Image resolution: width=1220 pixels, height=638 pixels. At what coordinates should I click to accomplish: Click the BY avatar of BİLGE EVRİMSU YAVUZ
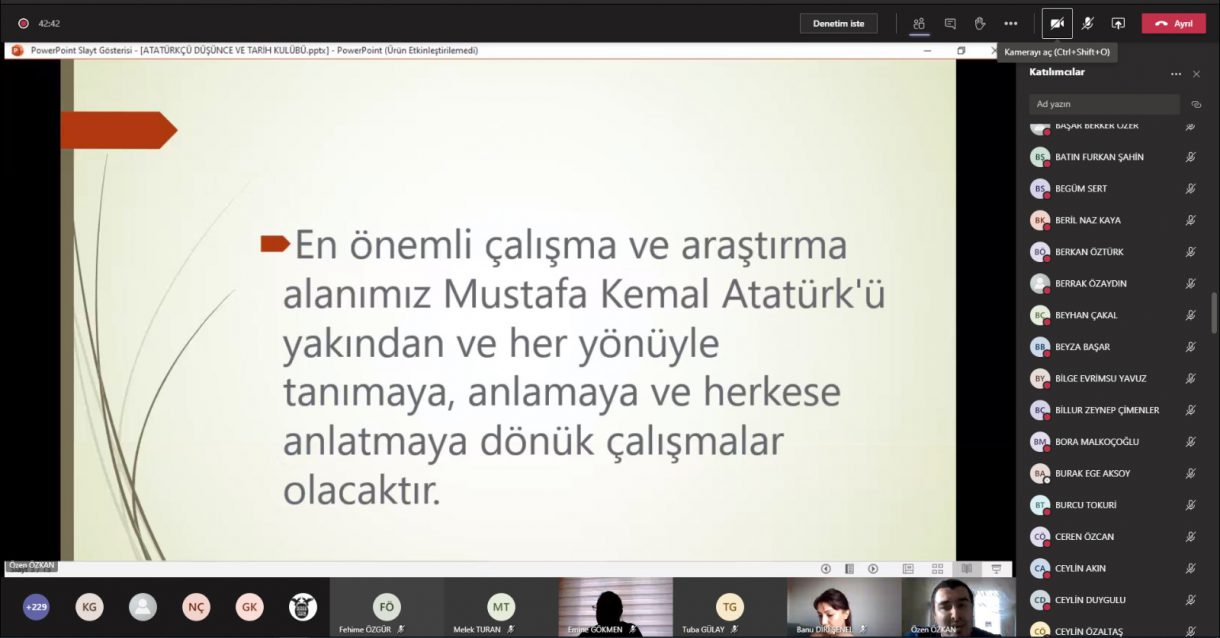1040,378
